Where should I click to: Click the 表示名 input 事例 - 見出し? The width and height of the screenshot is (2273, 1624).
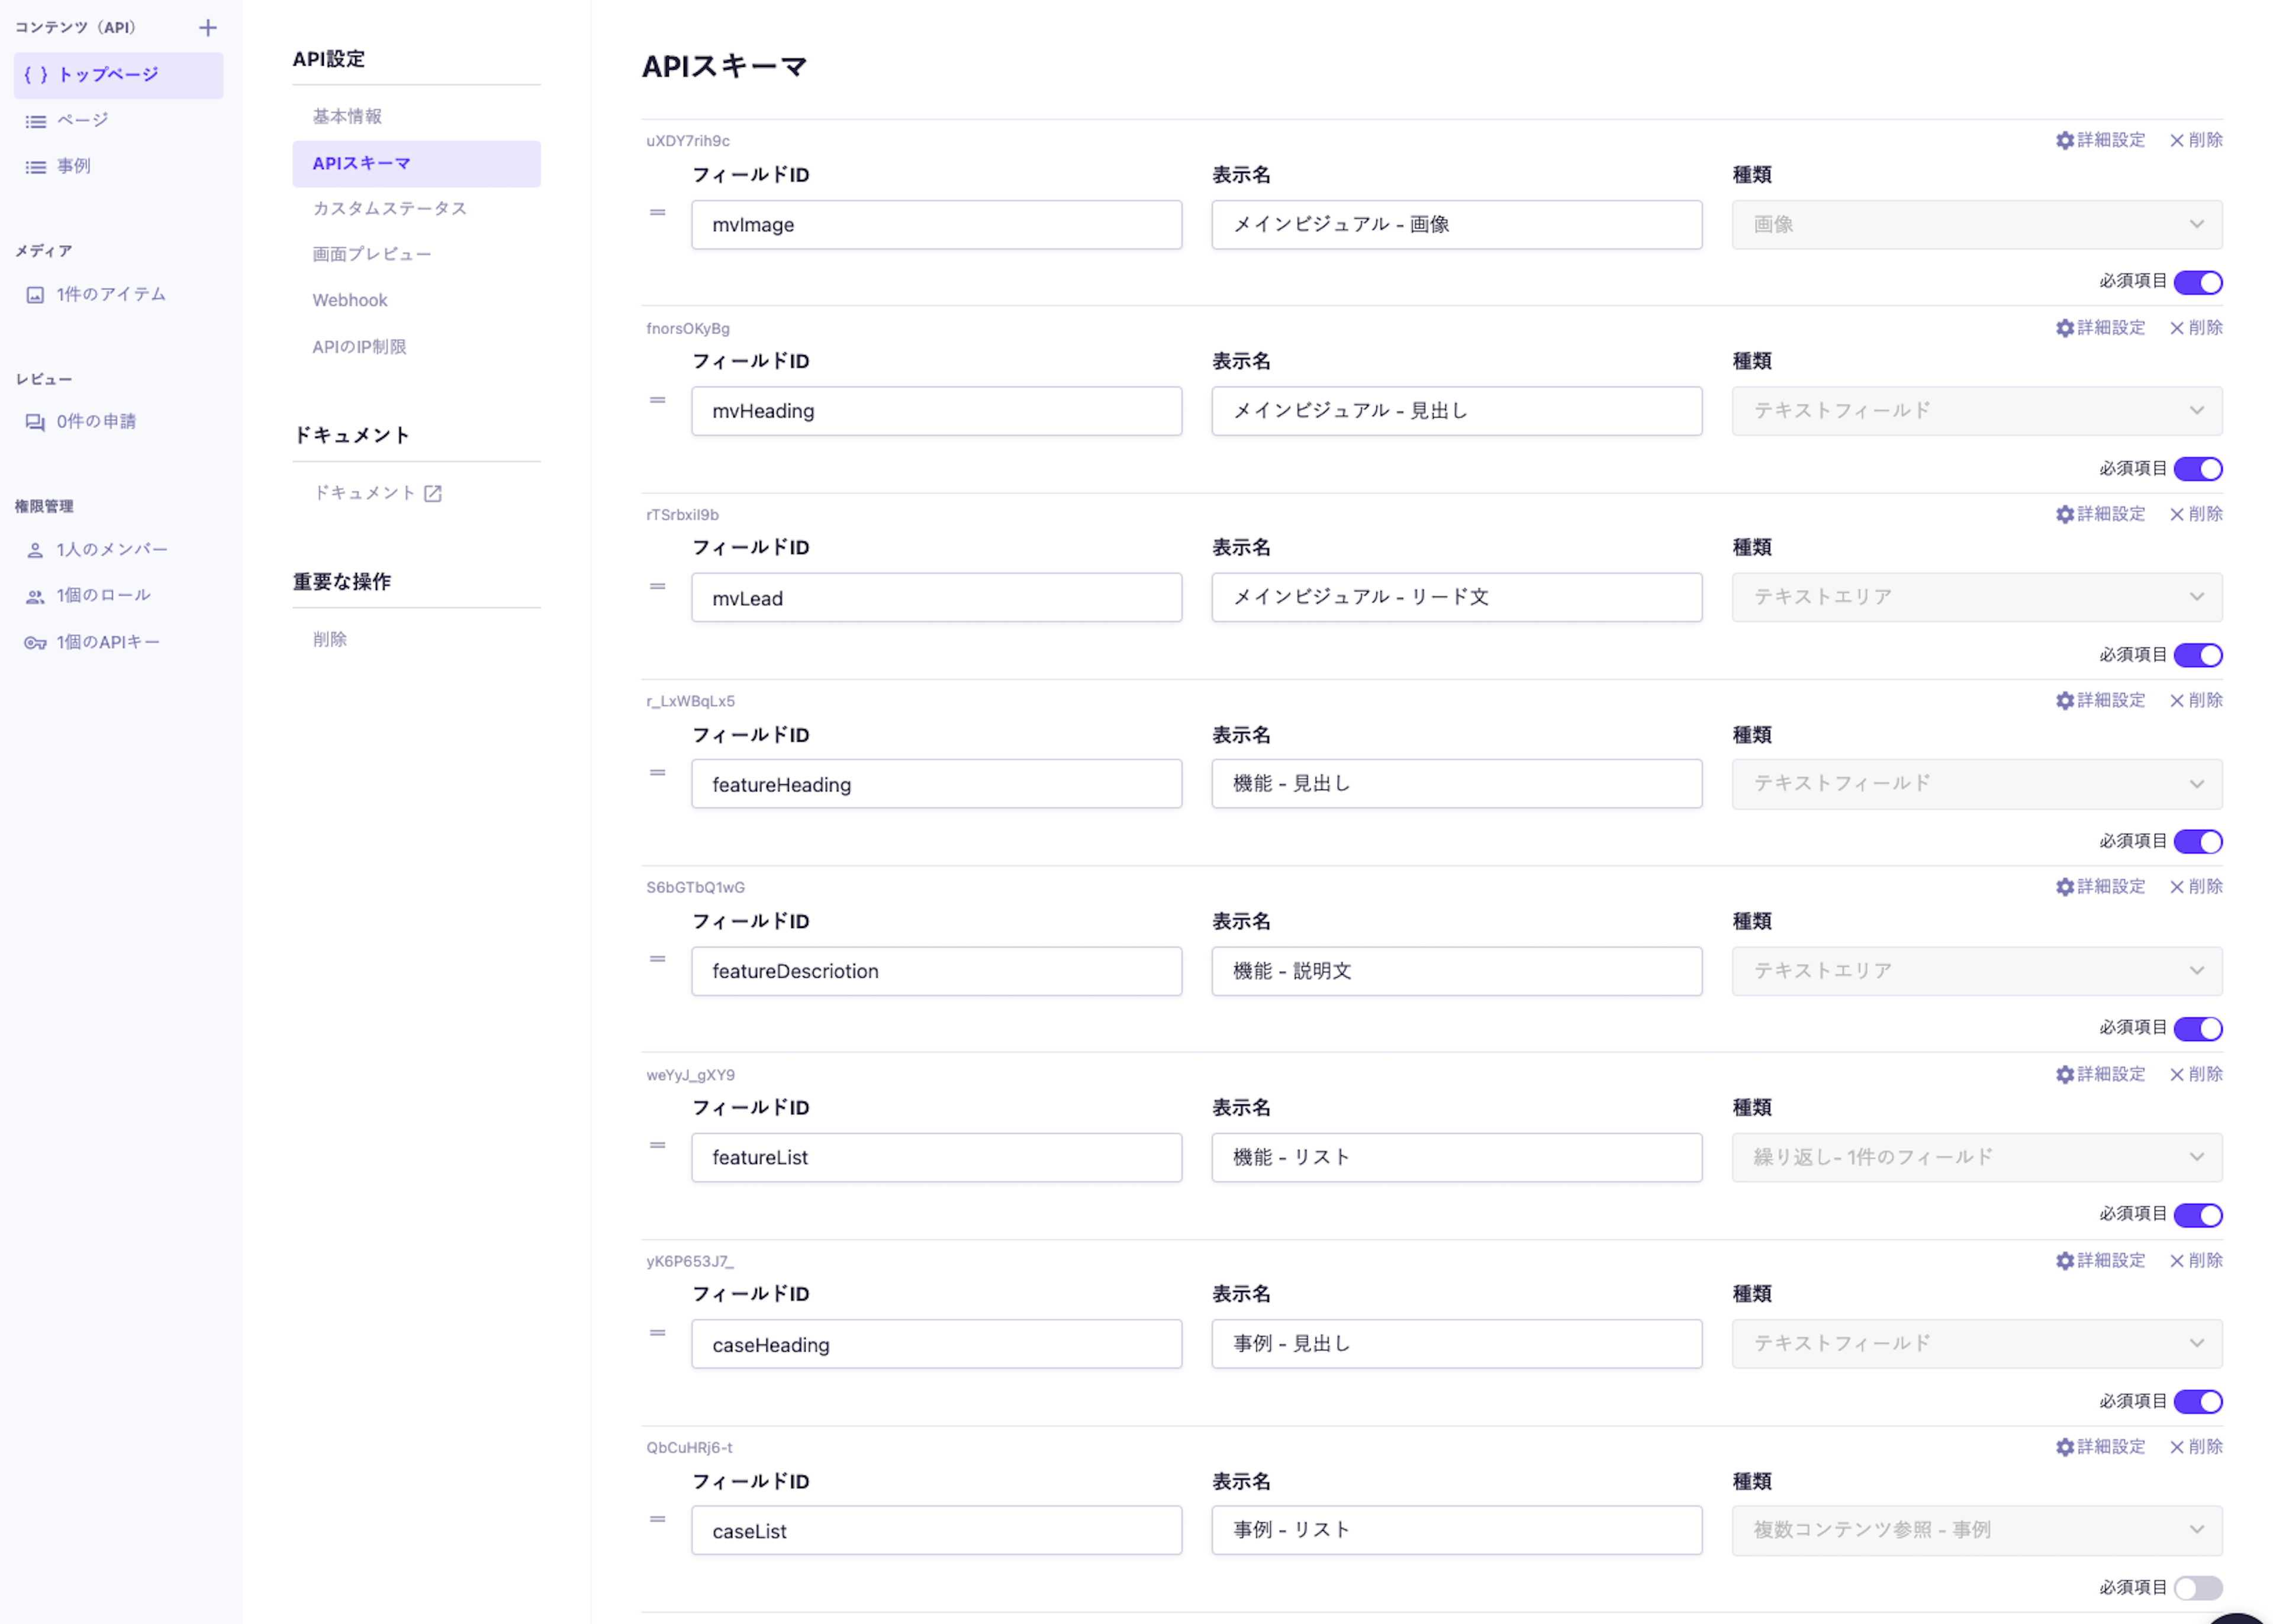[1456, 1344]
